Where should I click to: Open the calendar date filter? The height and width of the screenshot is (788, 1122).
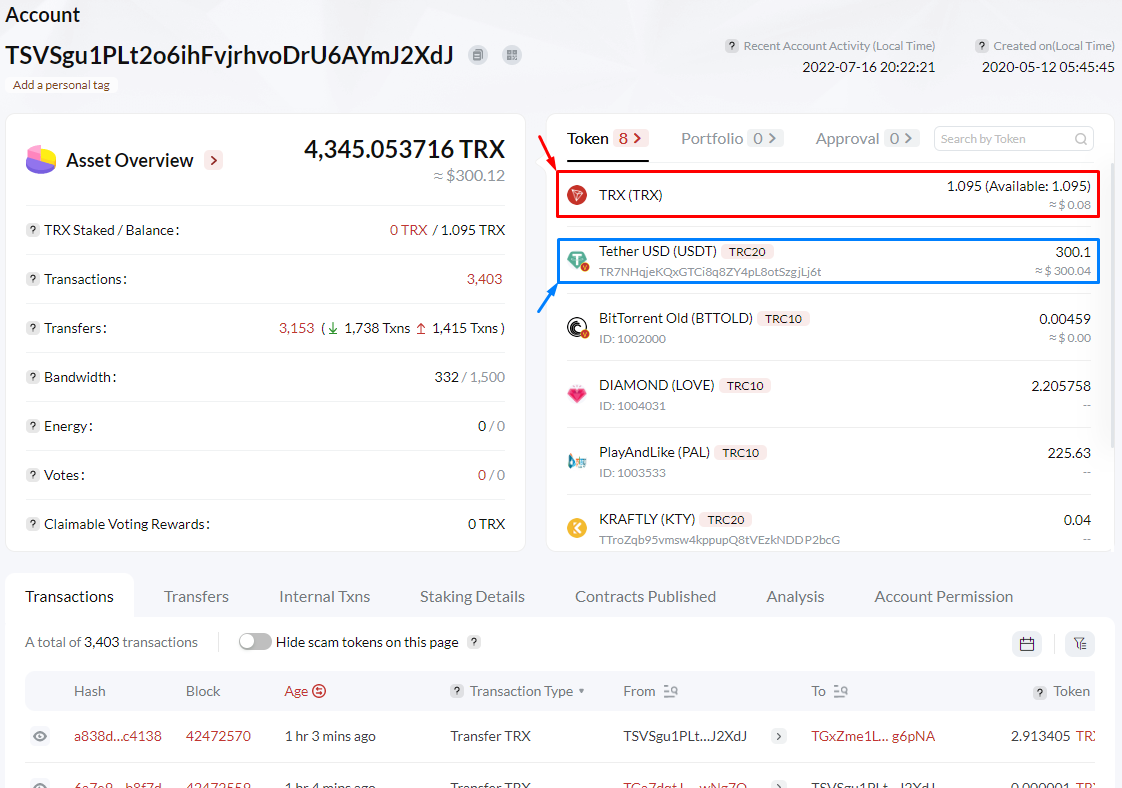1027,643
